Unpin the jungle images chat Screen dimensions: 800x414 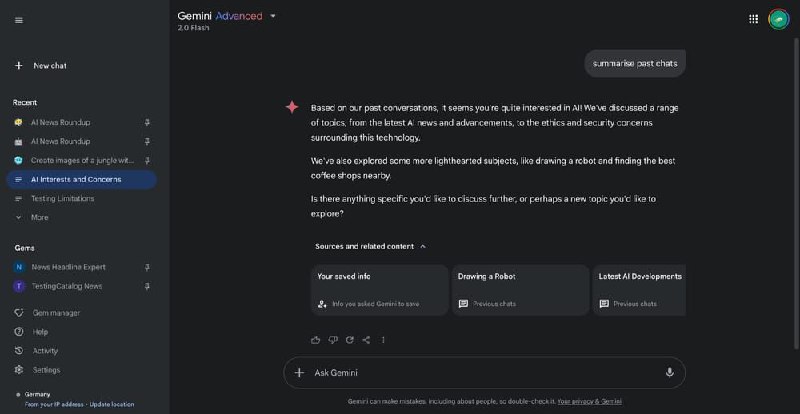pyautogui.click(x=147, y=160)
